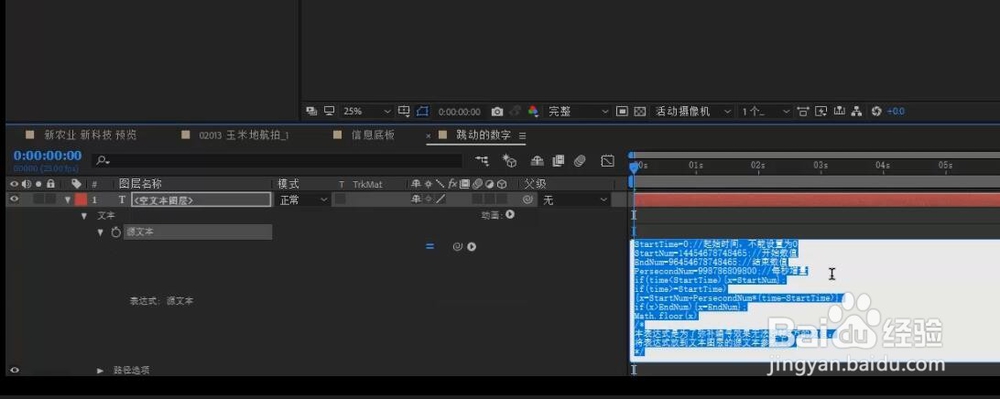Click the TrkMat column header
Screen dimensions: 1000x399
[367, 184]
